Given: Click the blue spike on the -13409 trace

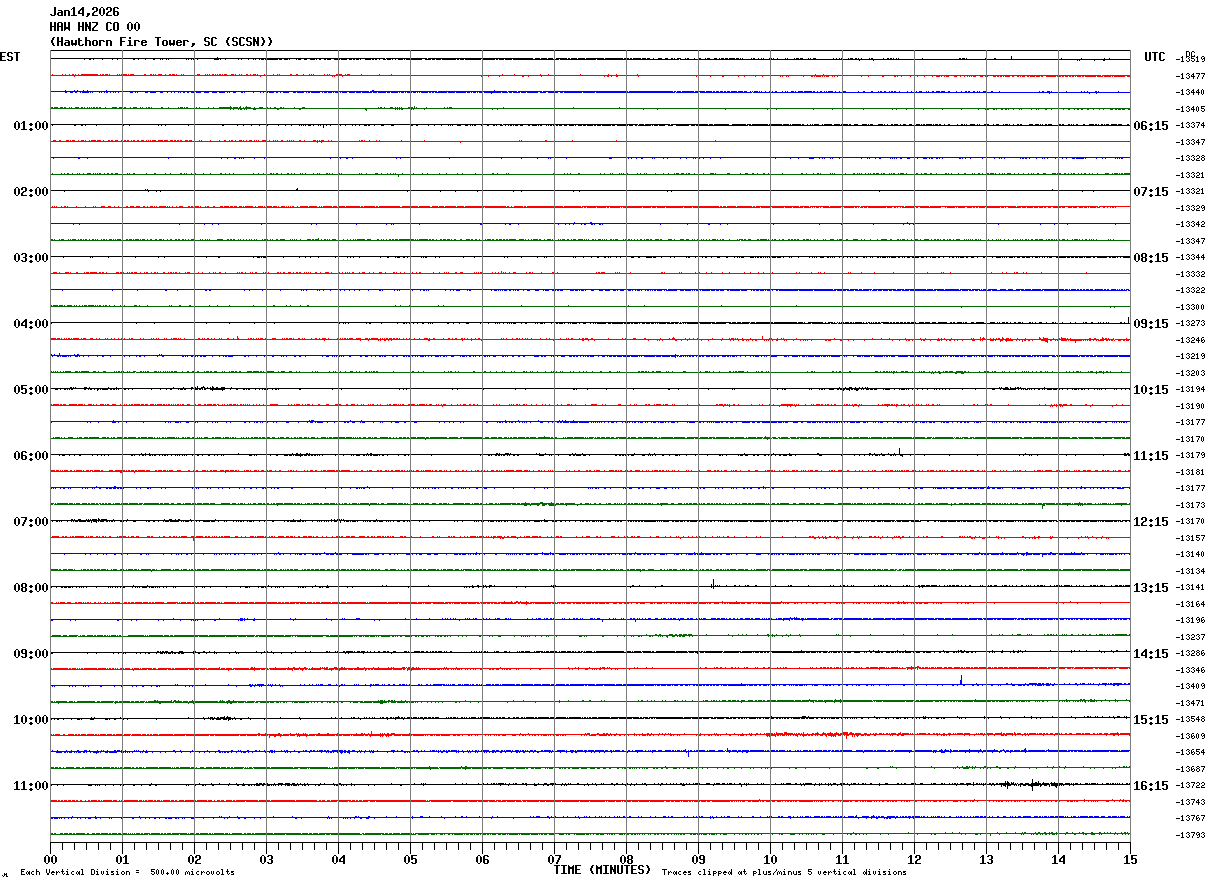Looking at the screenshot, I should click(x=961, y=680).
